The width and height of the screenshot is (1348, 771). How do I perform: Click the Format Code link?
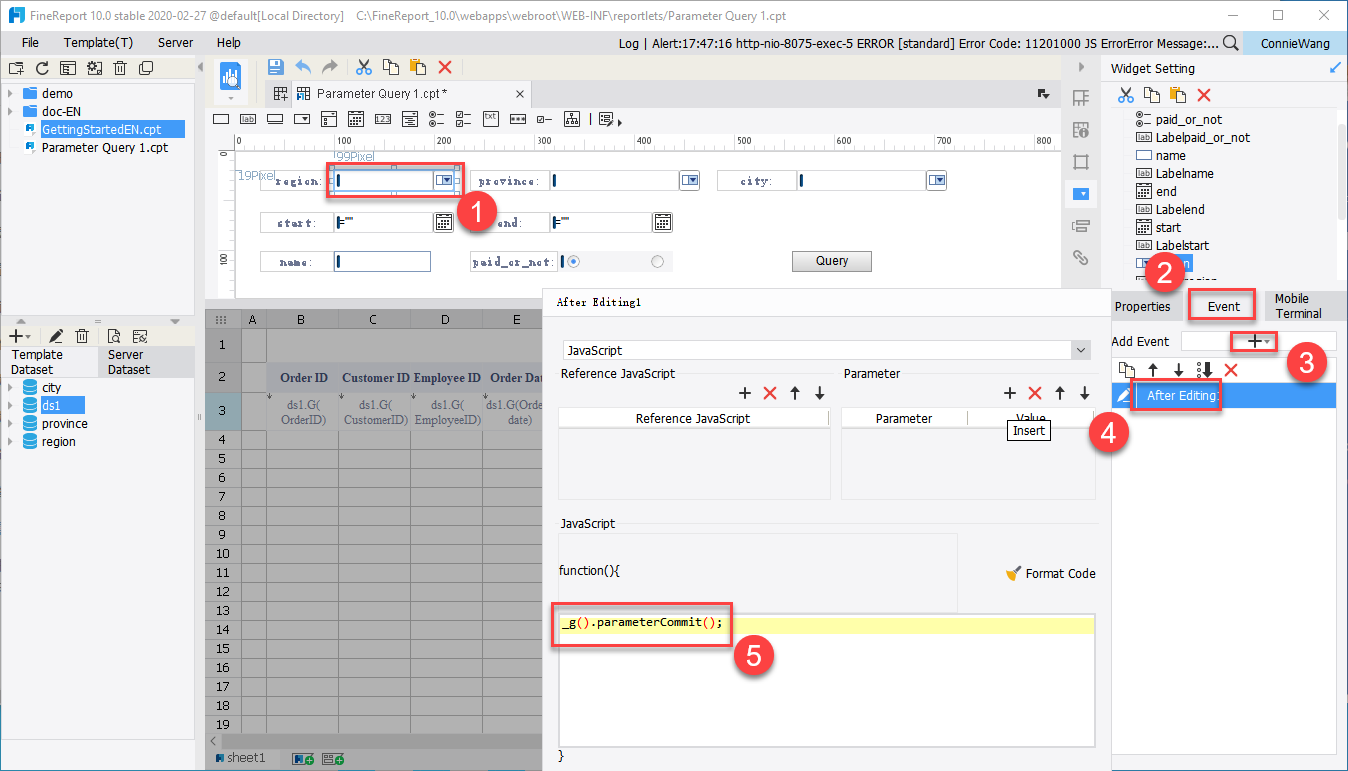pyautogui.click(x=1059, y=573)
